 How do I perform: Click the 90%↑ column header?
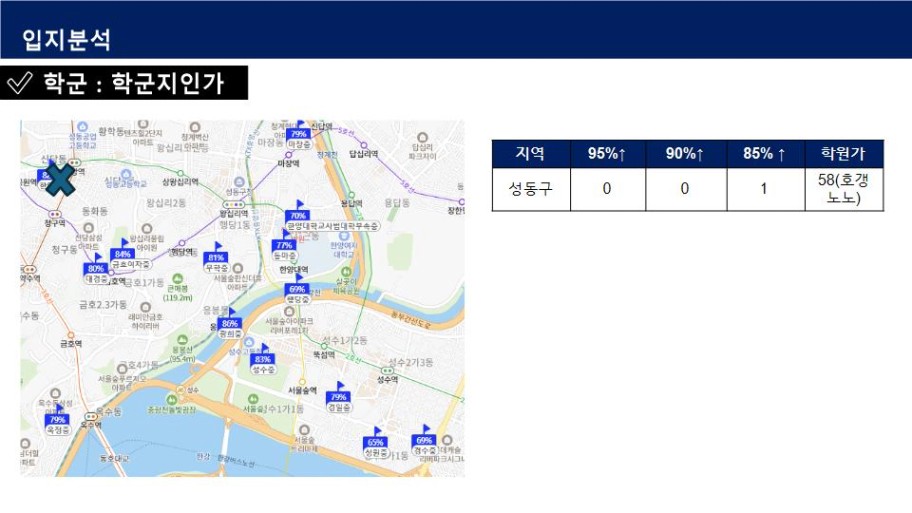tap(685, 154)
